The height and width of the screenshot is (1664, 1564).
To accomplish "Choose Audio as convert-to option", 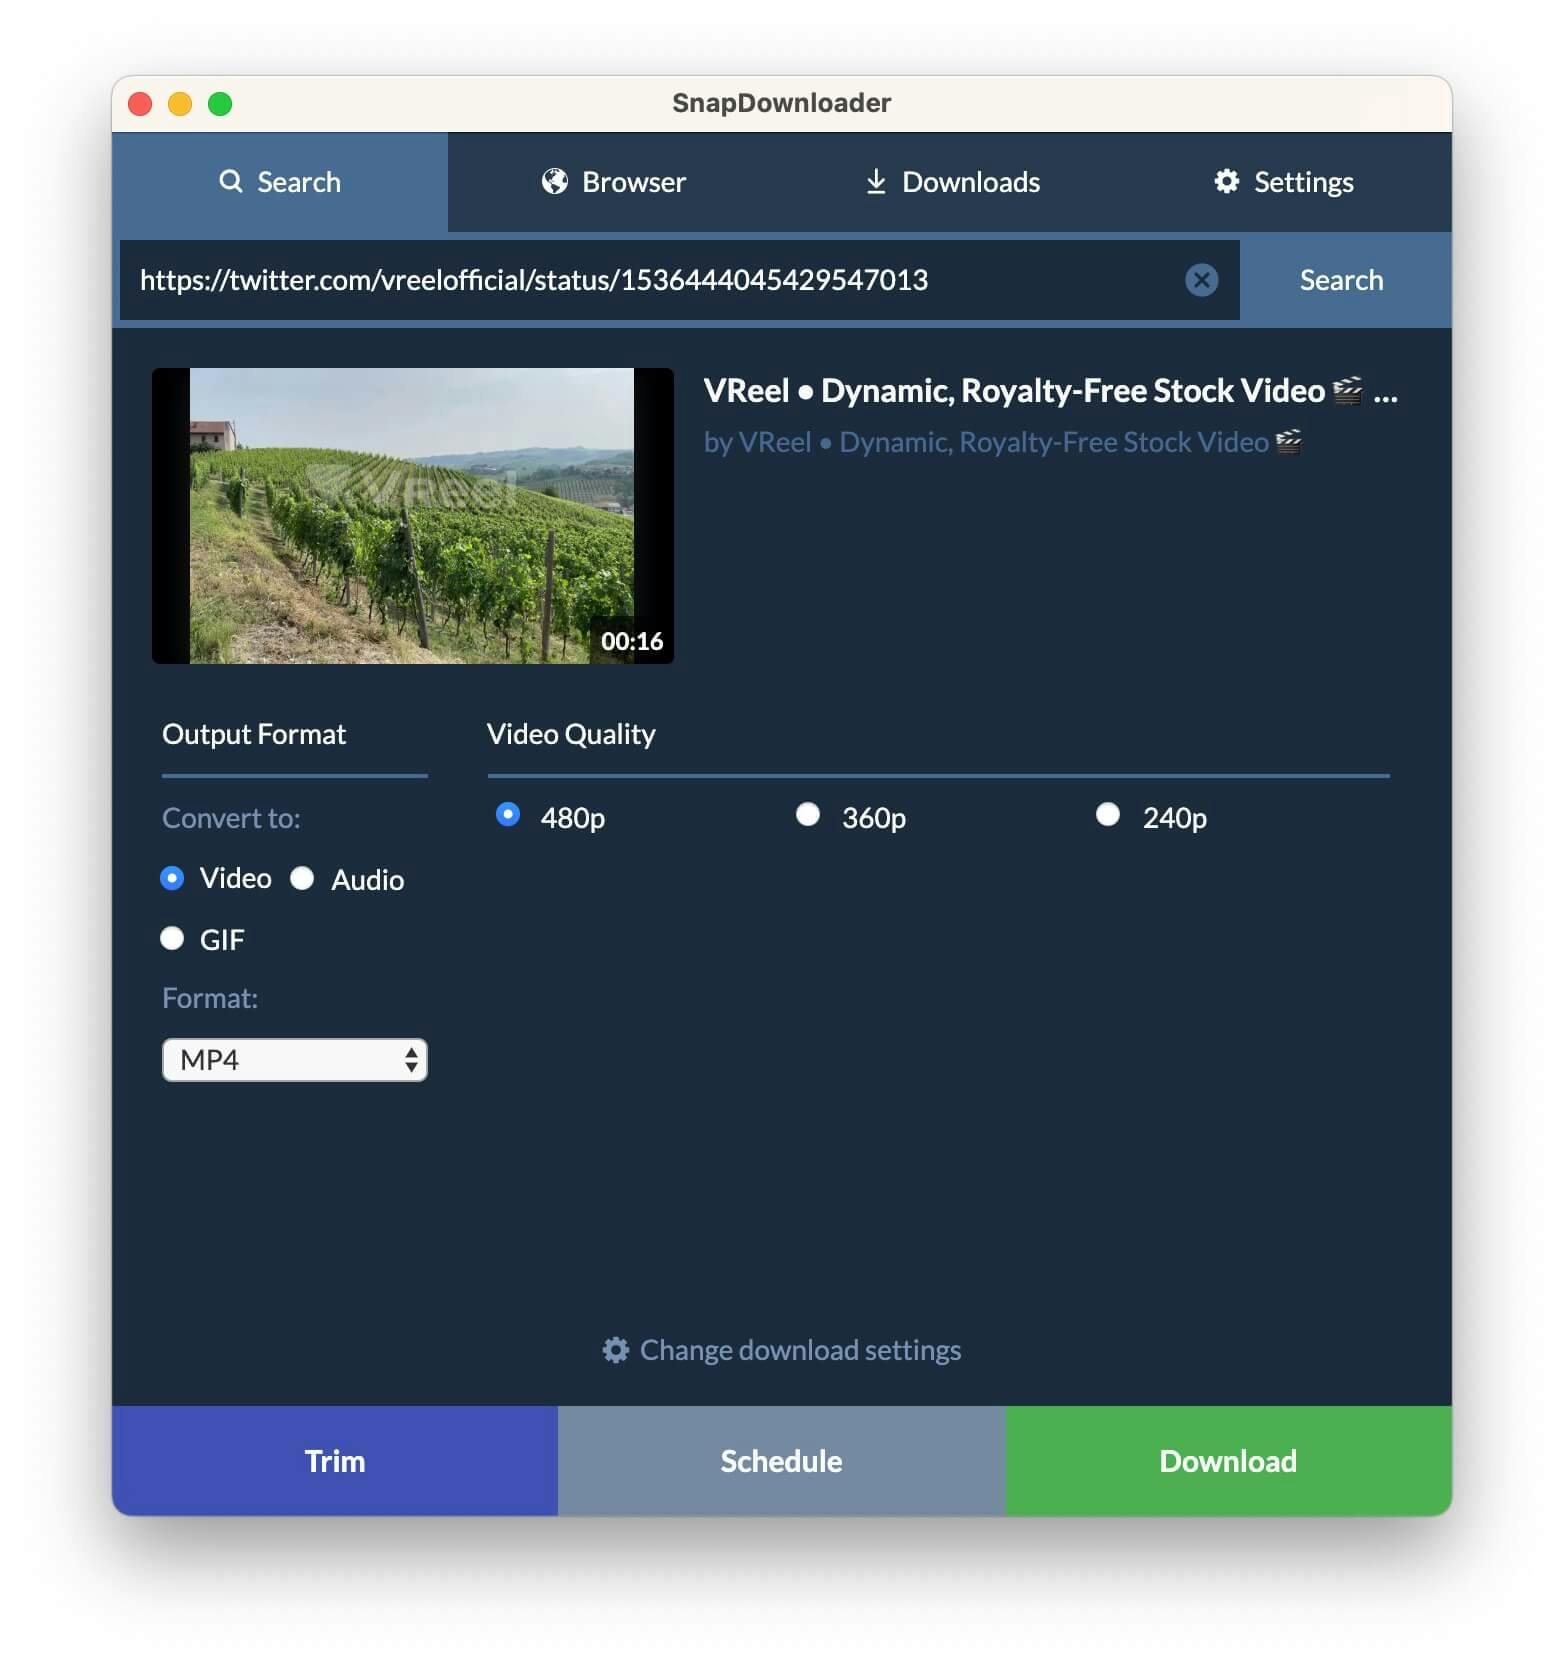I will [302, 878].
